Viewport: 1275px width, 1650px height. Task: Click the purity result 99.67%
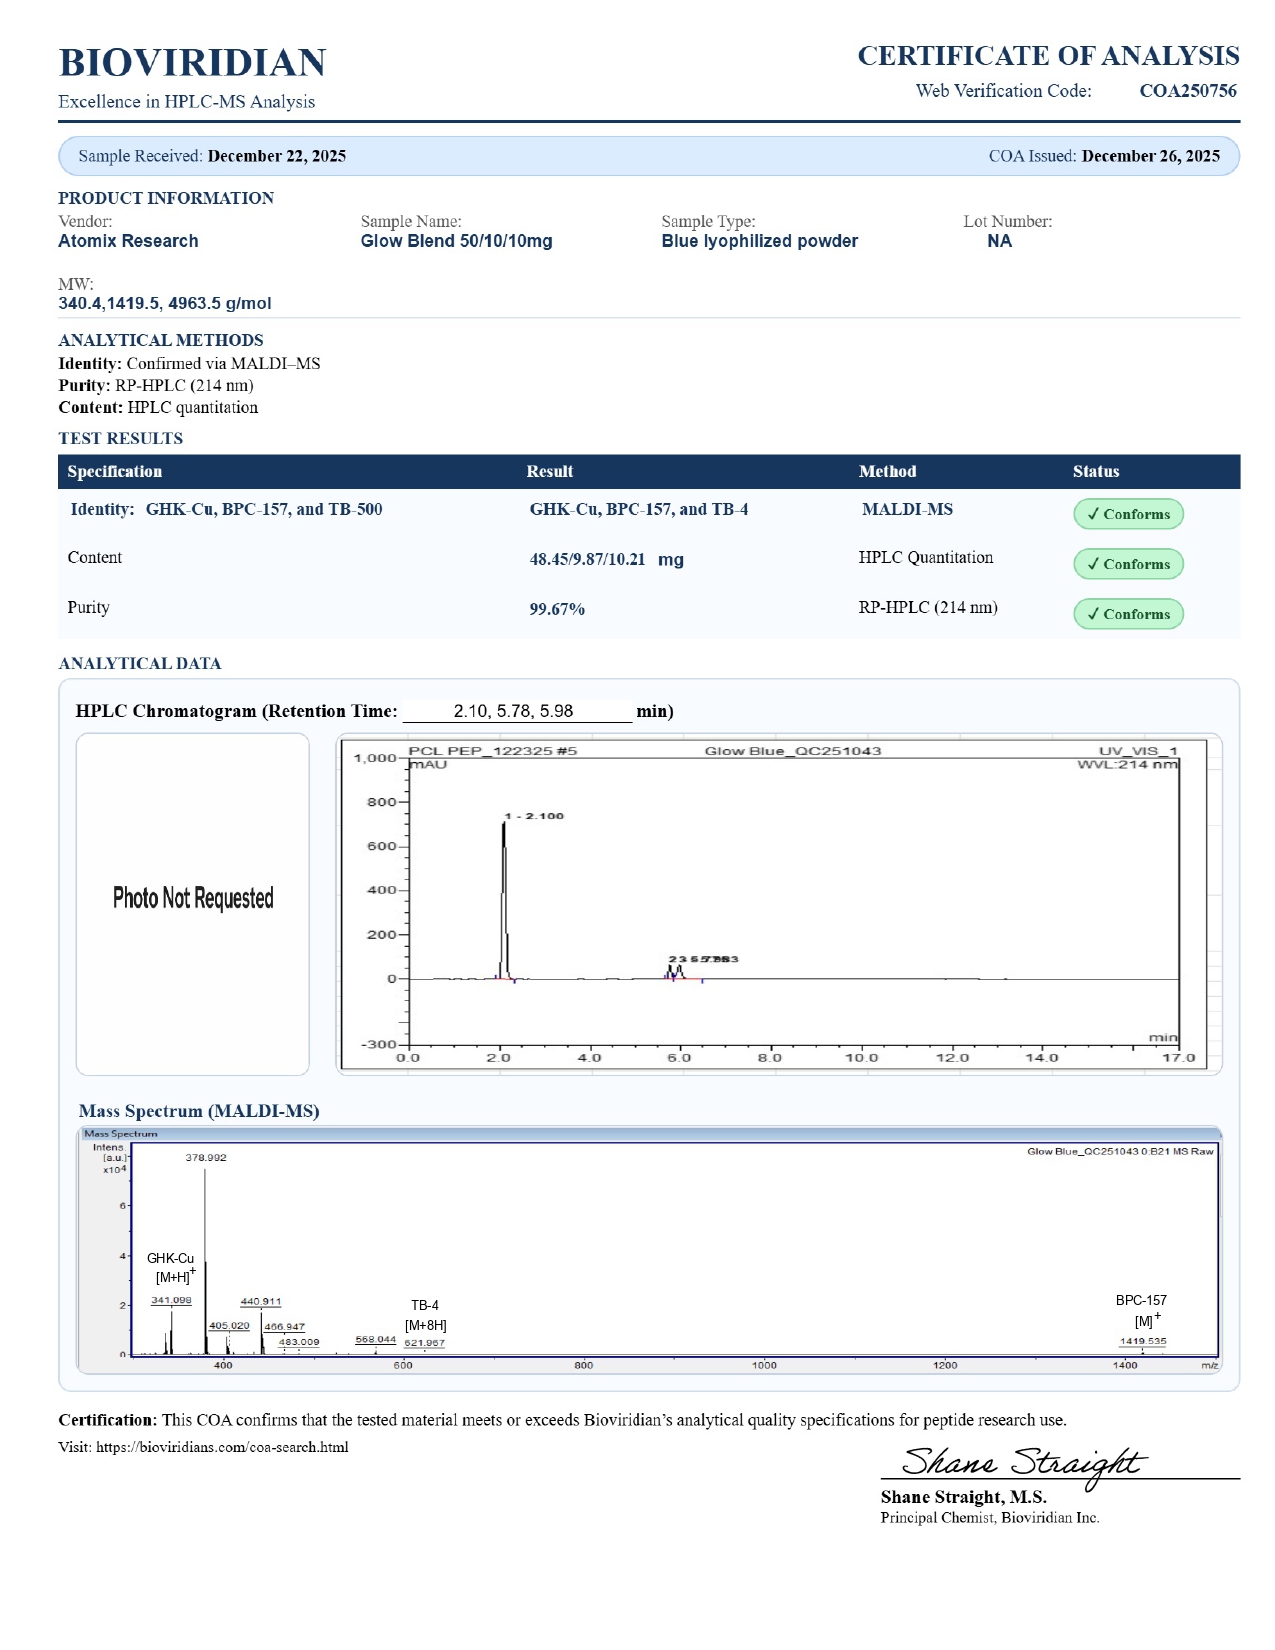557,609
